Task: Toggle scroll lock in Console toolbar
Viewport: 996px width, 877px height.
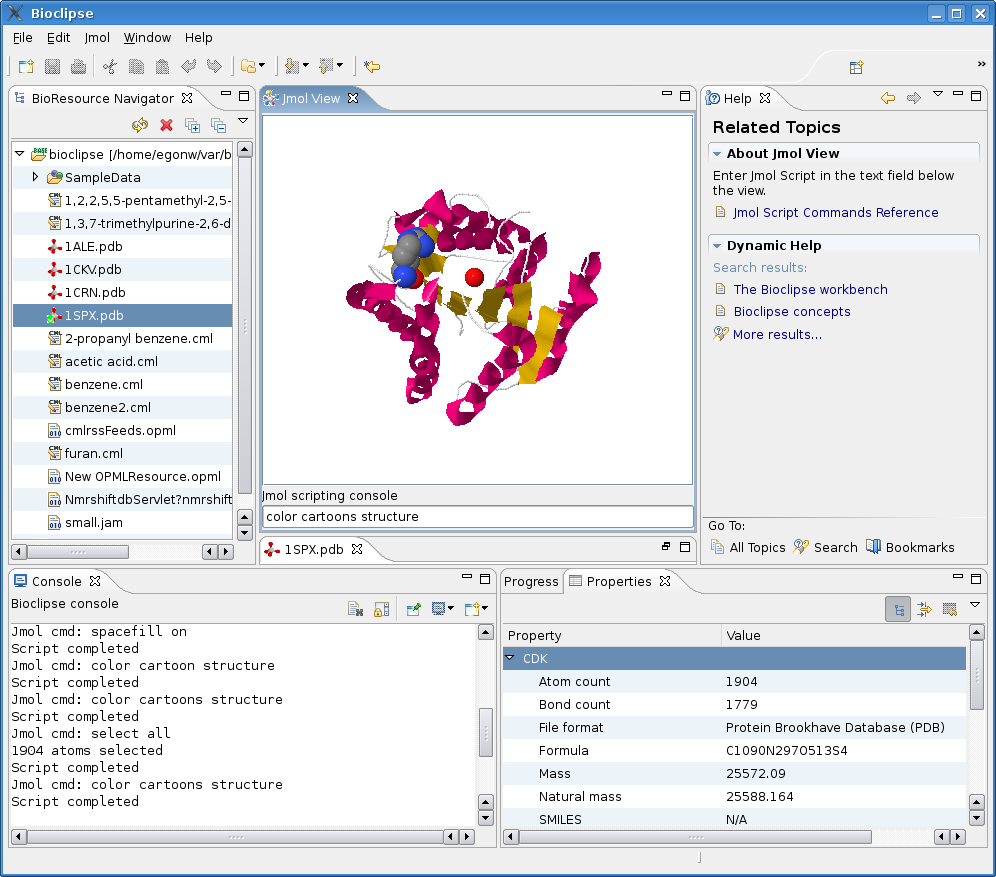Action: click(x=381, y=609)
